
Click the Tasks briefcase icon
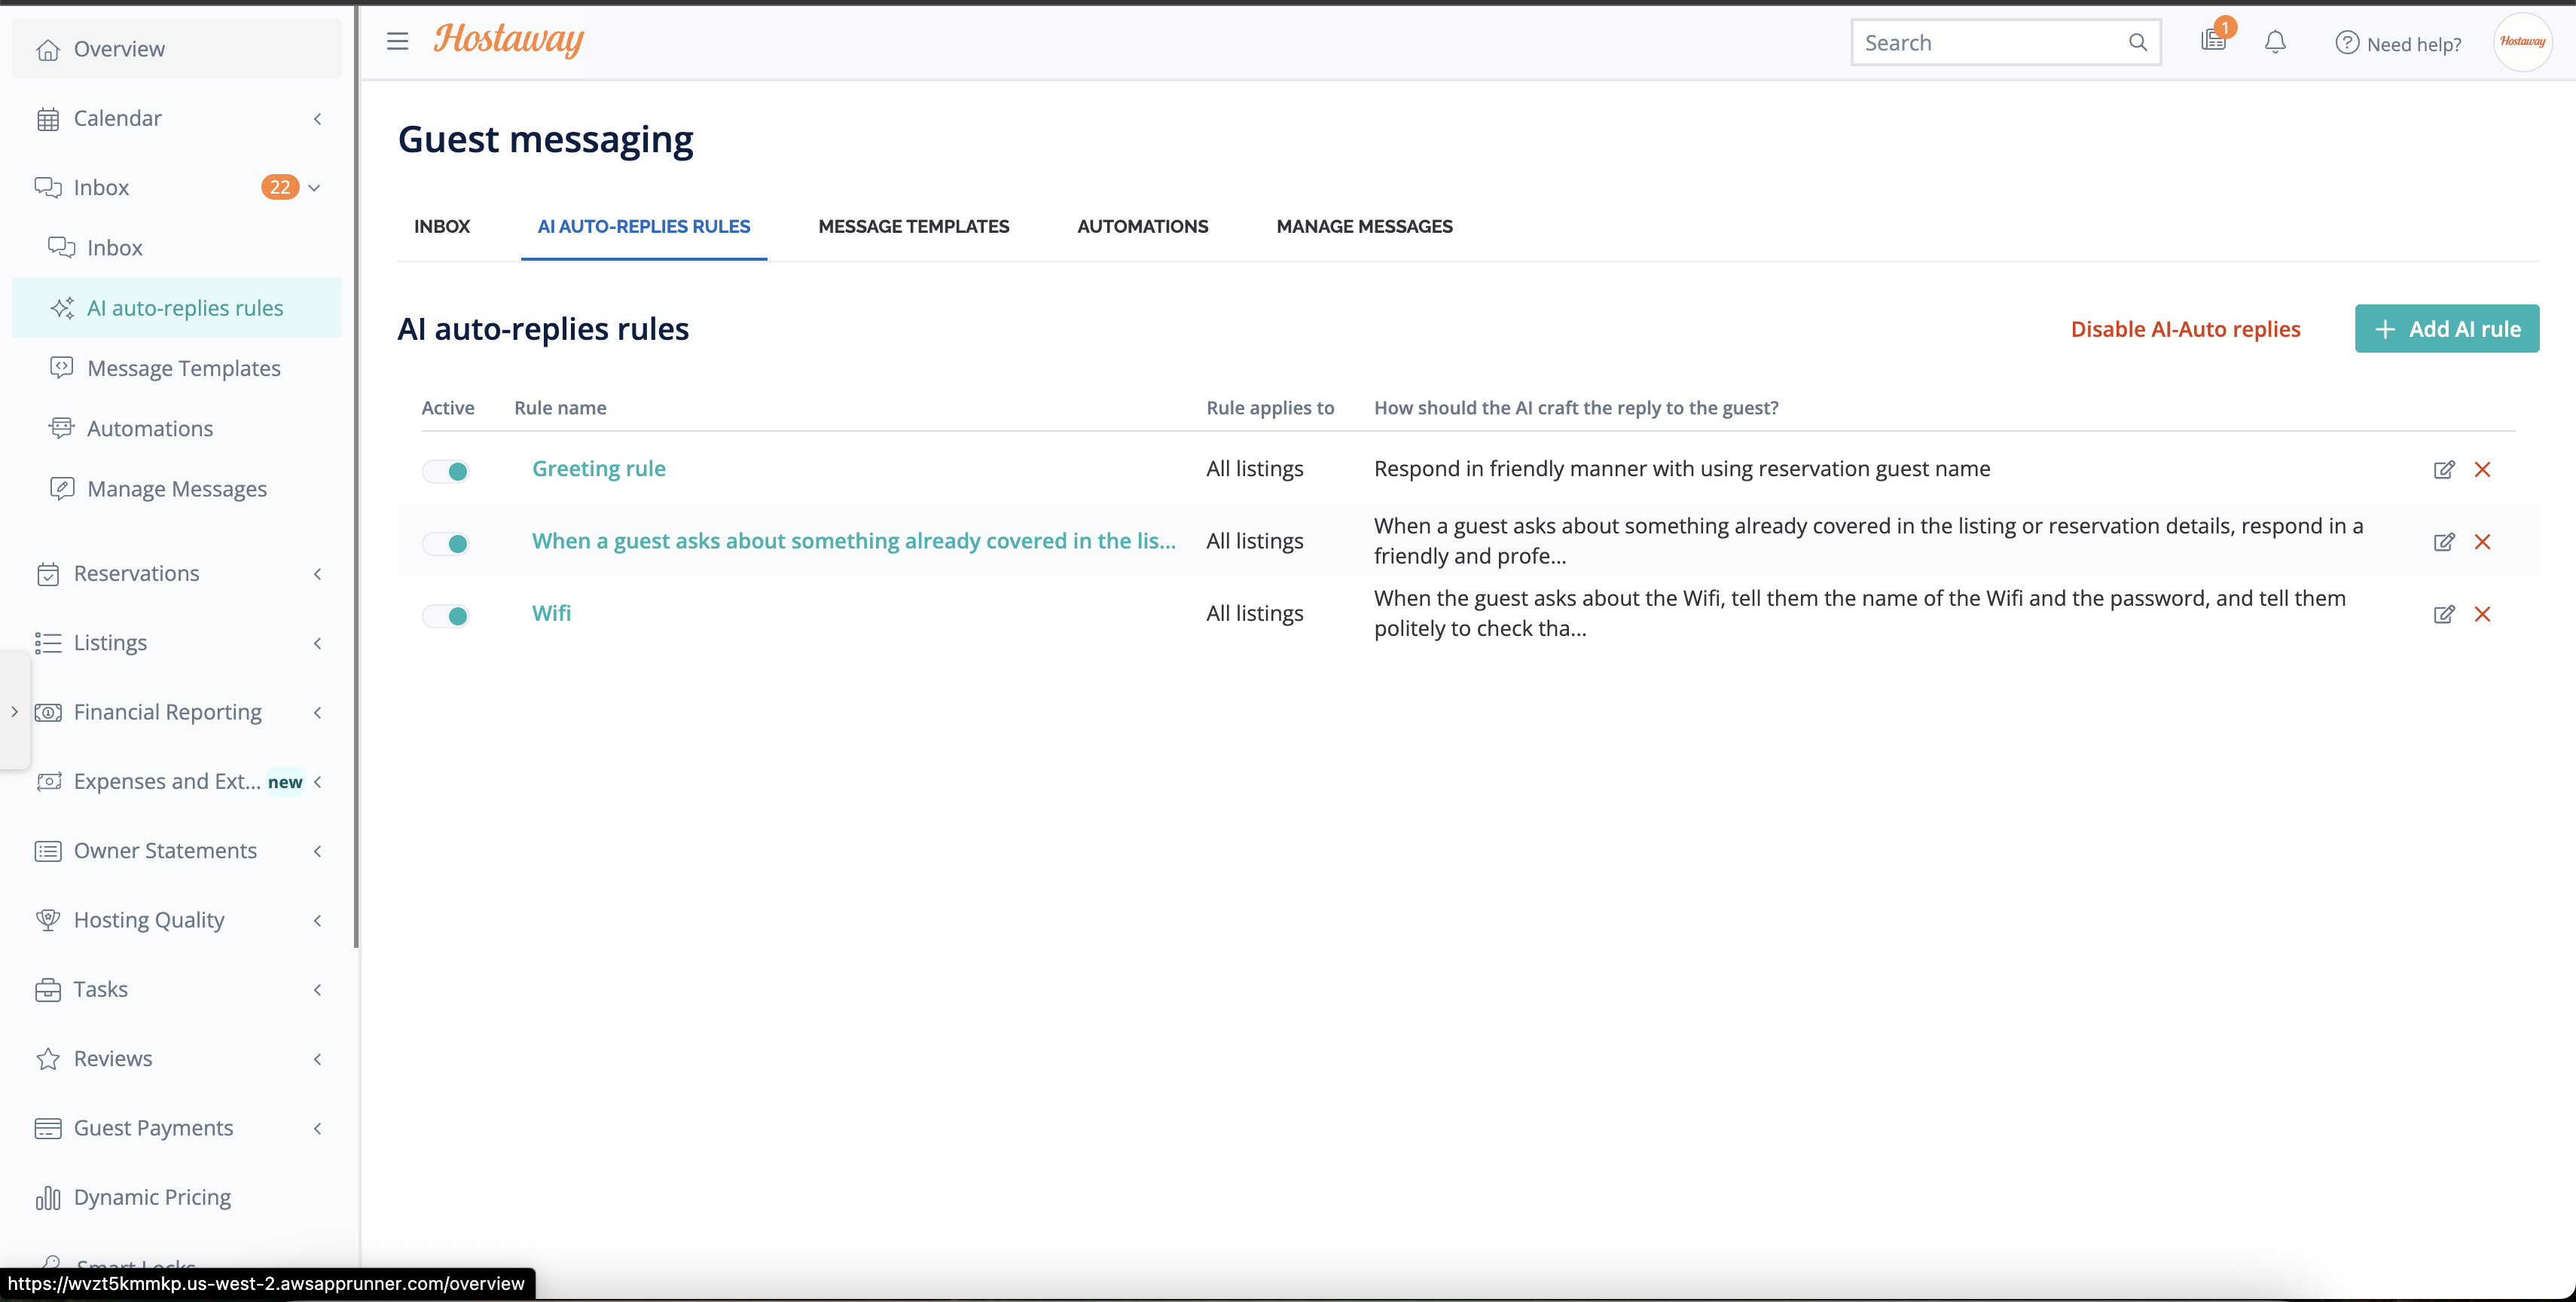(47, 989)
